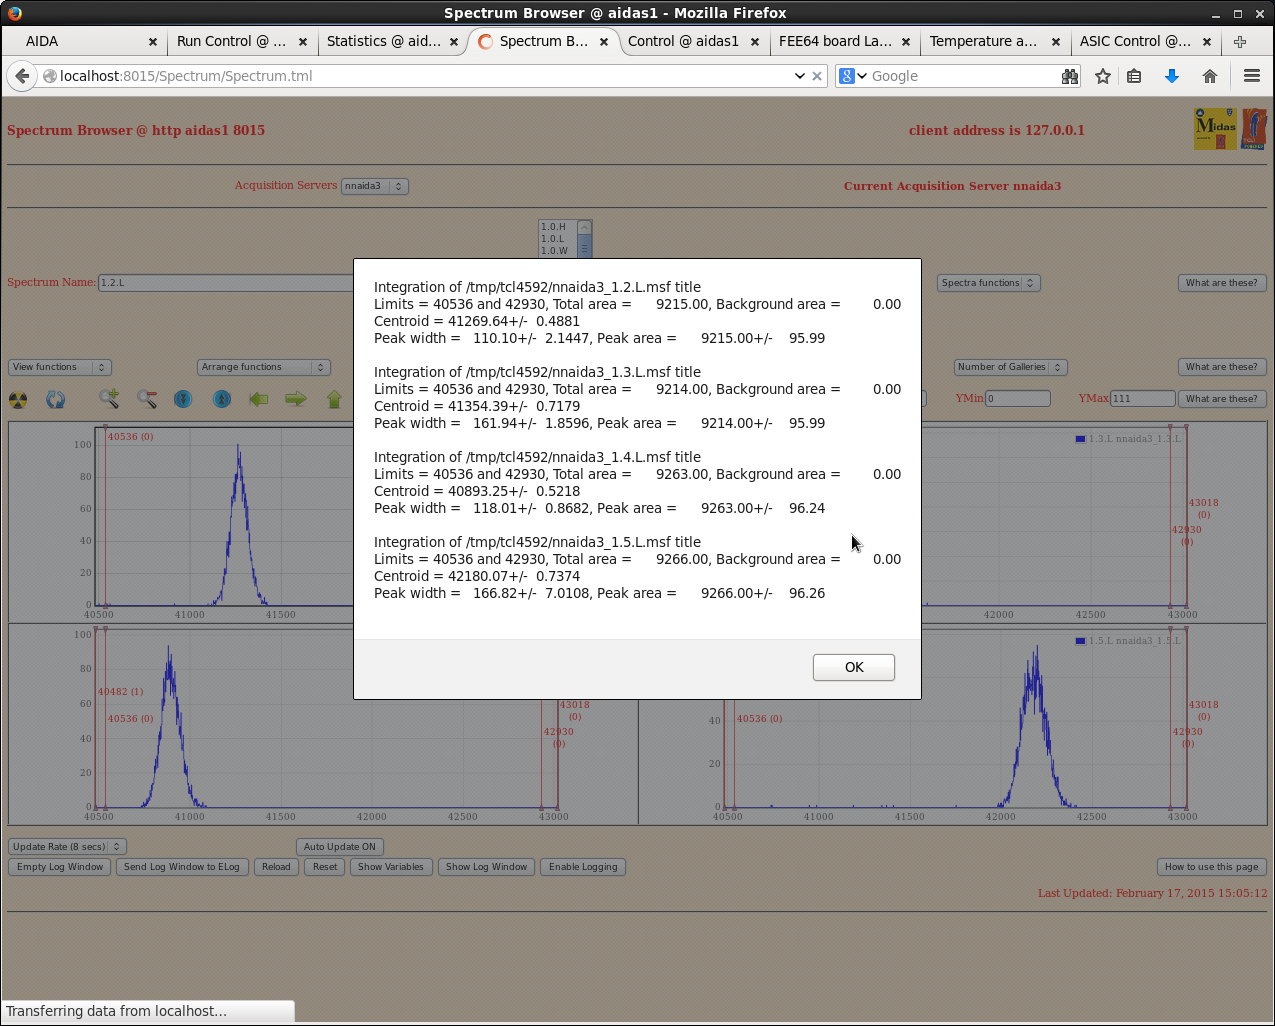
Task: Switch to the Temperature browser tab
Action: 983,41
